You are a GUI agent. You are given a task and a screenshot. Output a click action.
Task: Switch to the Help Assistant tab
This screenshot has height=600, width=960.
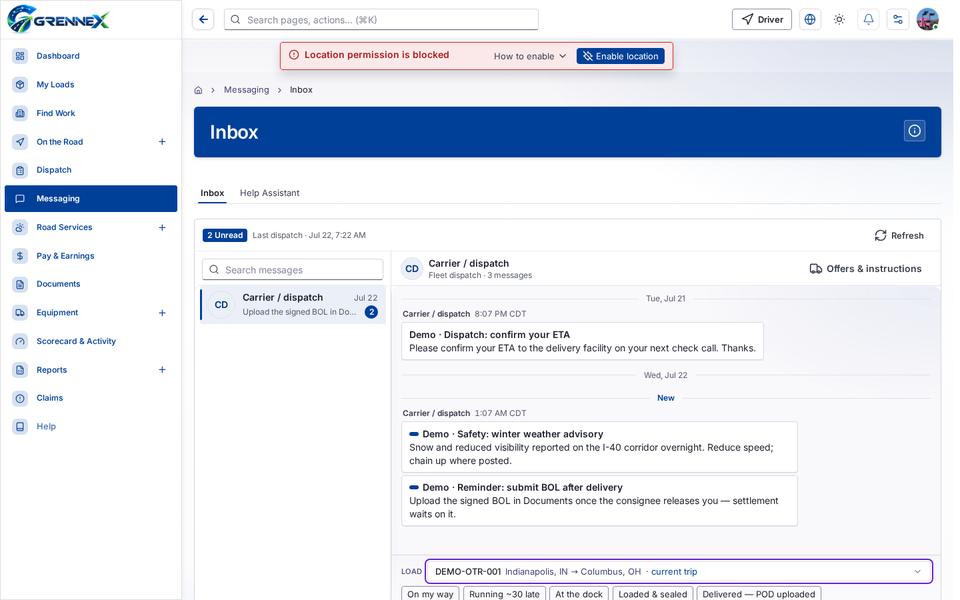pos(269,193)
